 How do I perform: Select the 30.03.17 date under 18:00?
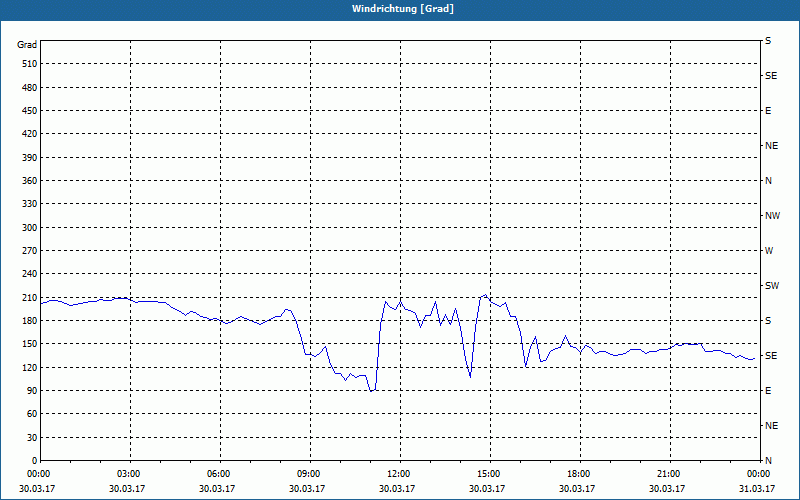point(577,489)
